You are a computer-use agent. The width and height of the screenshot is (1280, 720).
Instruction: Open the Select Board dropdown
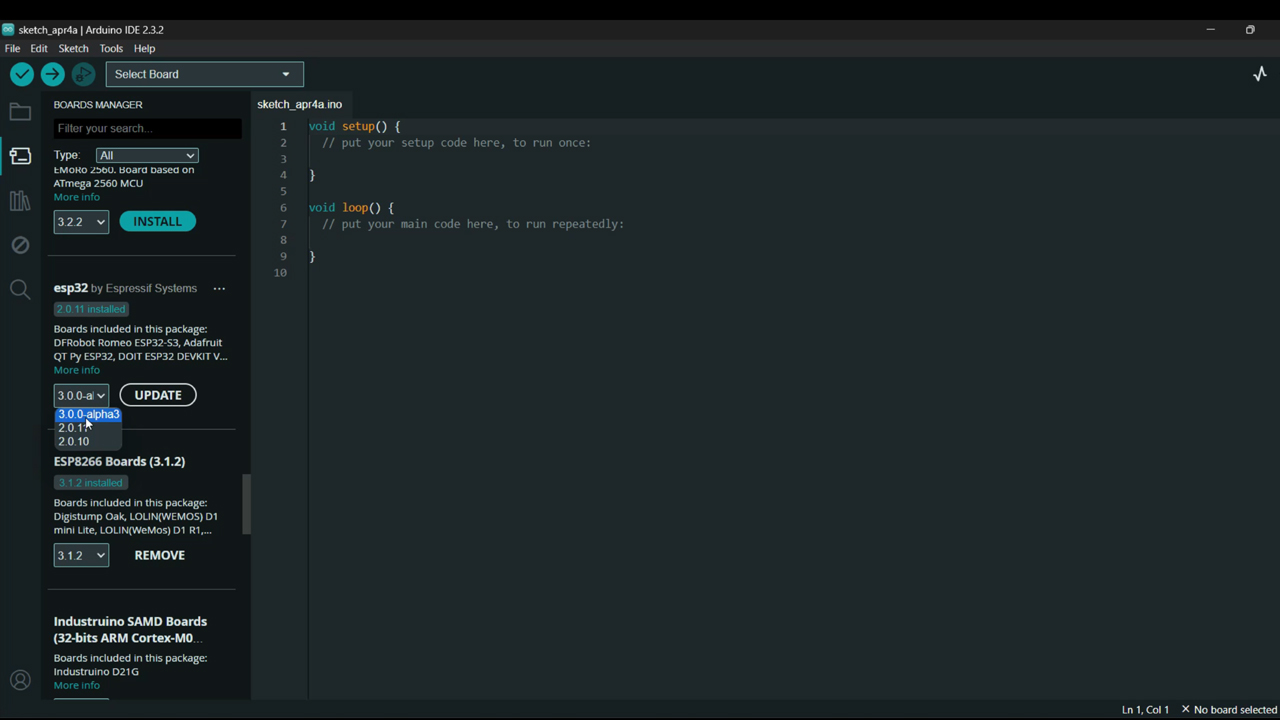tap(205, 74)
